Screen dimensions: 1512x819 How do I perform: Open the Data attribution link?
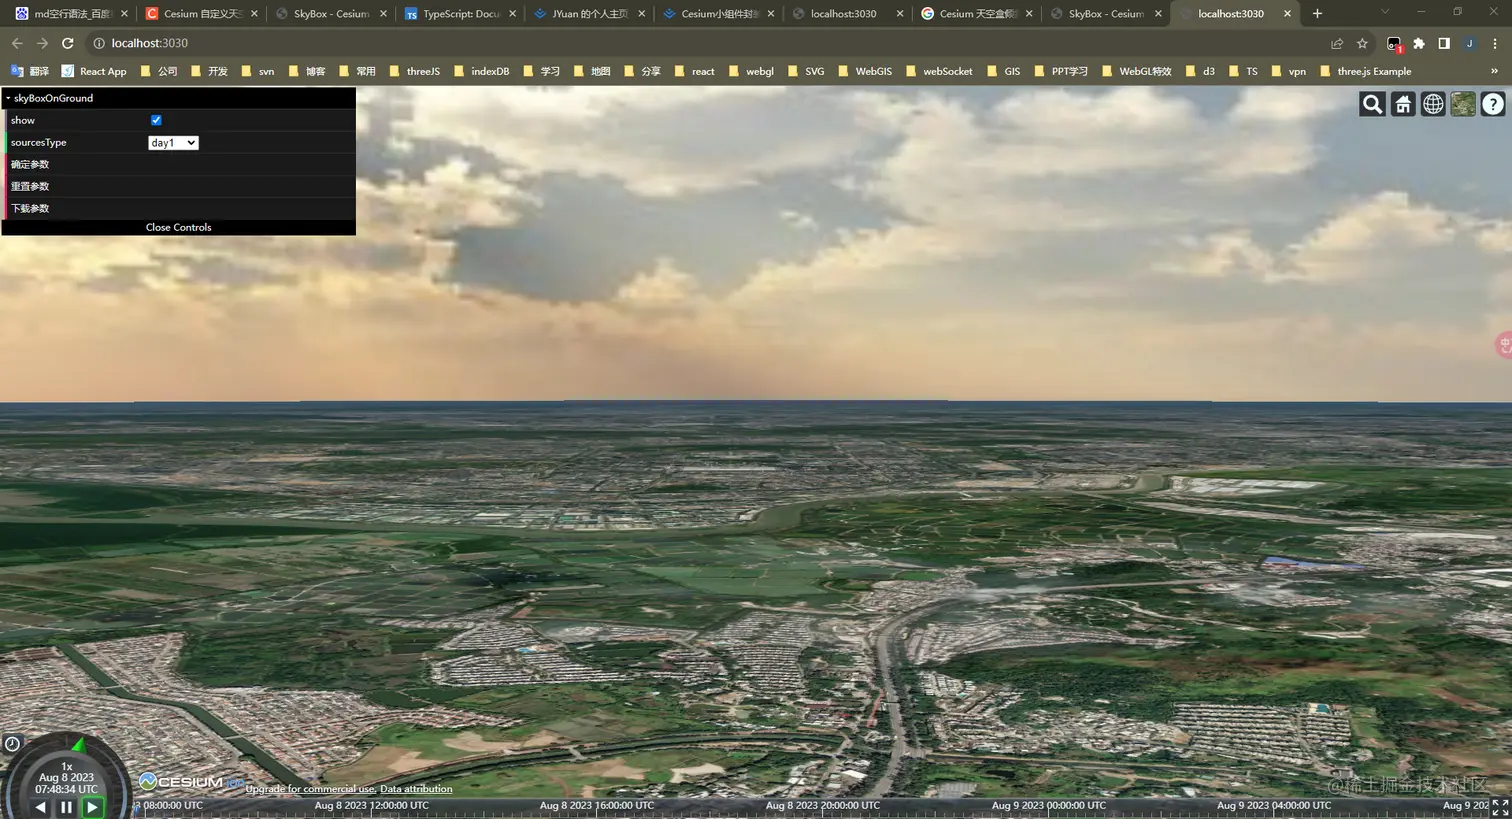416,789
